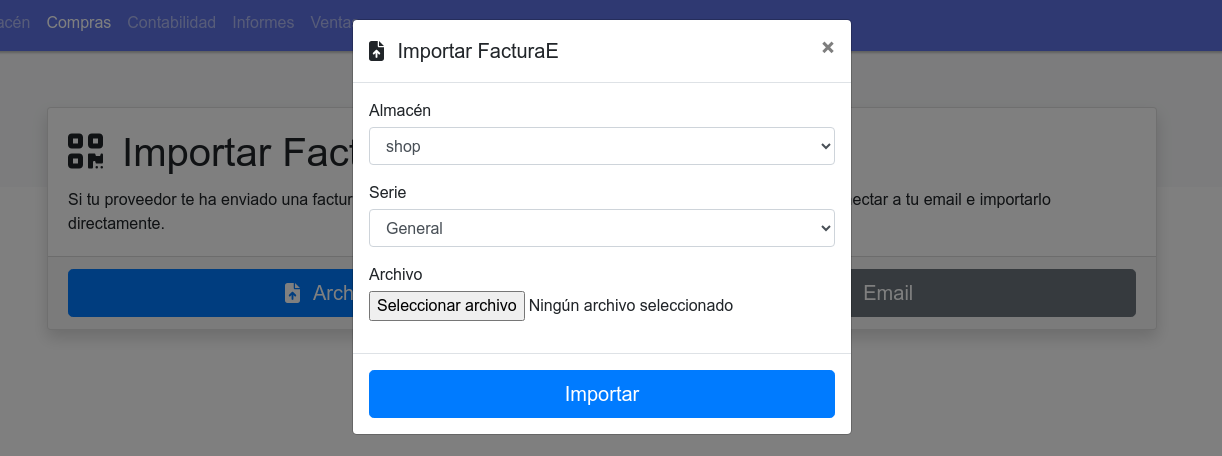
Task: Click the QR code icon beside page heading
Action: [86, 151]
